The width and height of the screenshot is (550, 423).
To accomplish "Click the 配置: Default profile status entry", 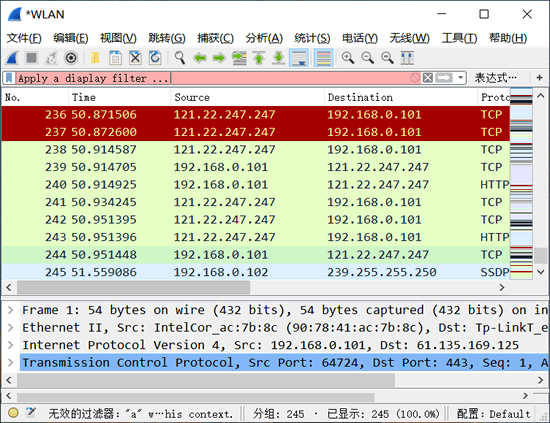I will tap(493, 414).
